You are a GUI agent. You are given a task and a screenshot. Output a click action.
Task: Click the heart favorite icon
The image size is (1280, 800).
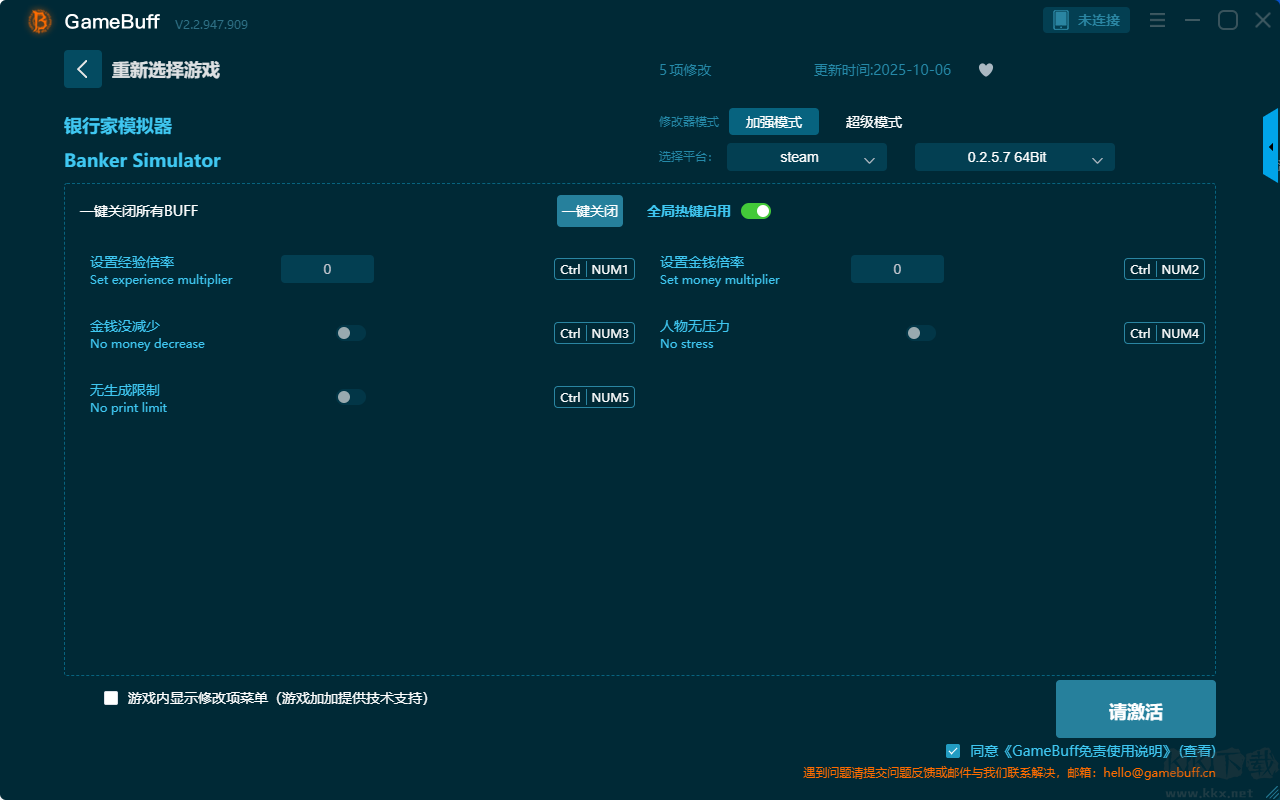pos(985,70)
